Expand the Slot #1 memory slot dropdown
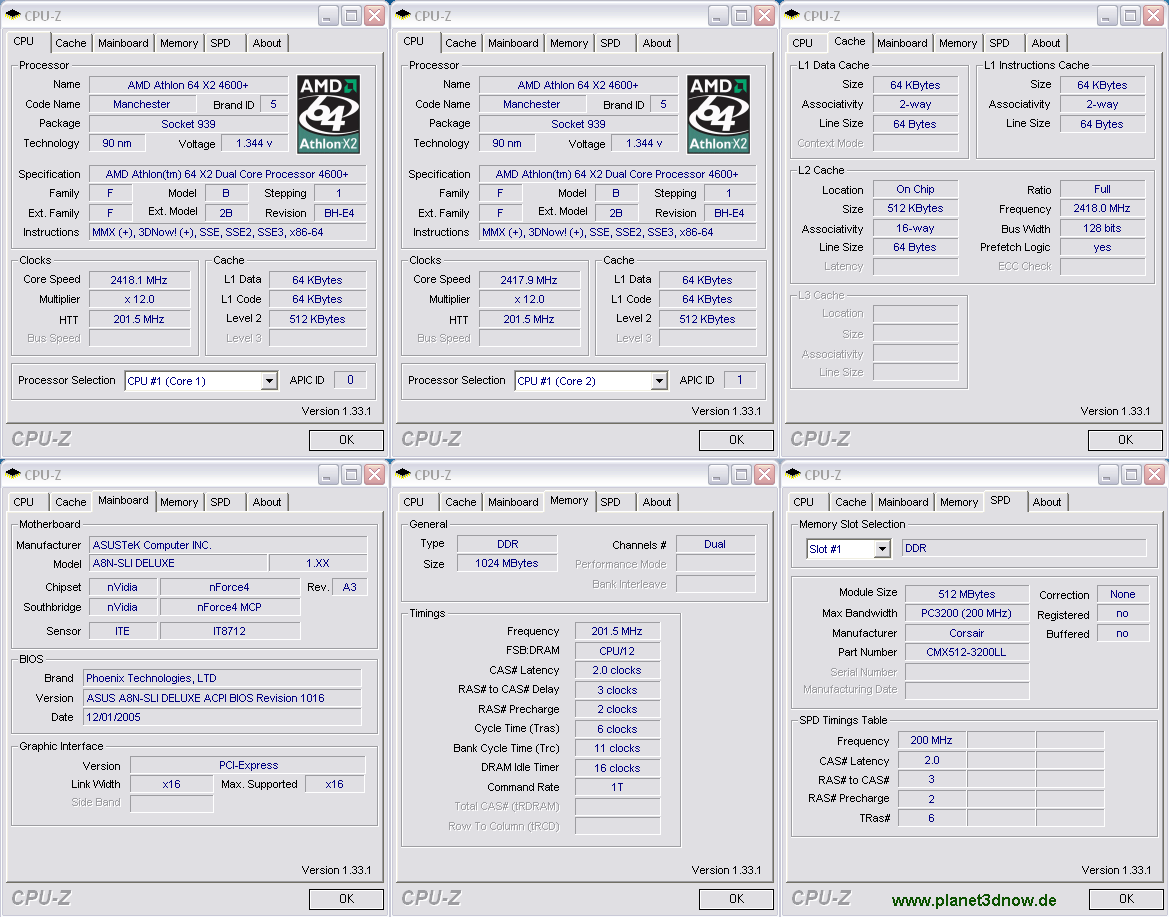Image resolution: width=1169 pixels, height=917 pixels. [882, 549]
